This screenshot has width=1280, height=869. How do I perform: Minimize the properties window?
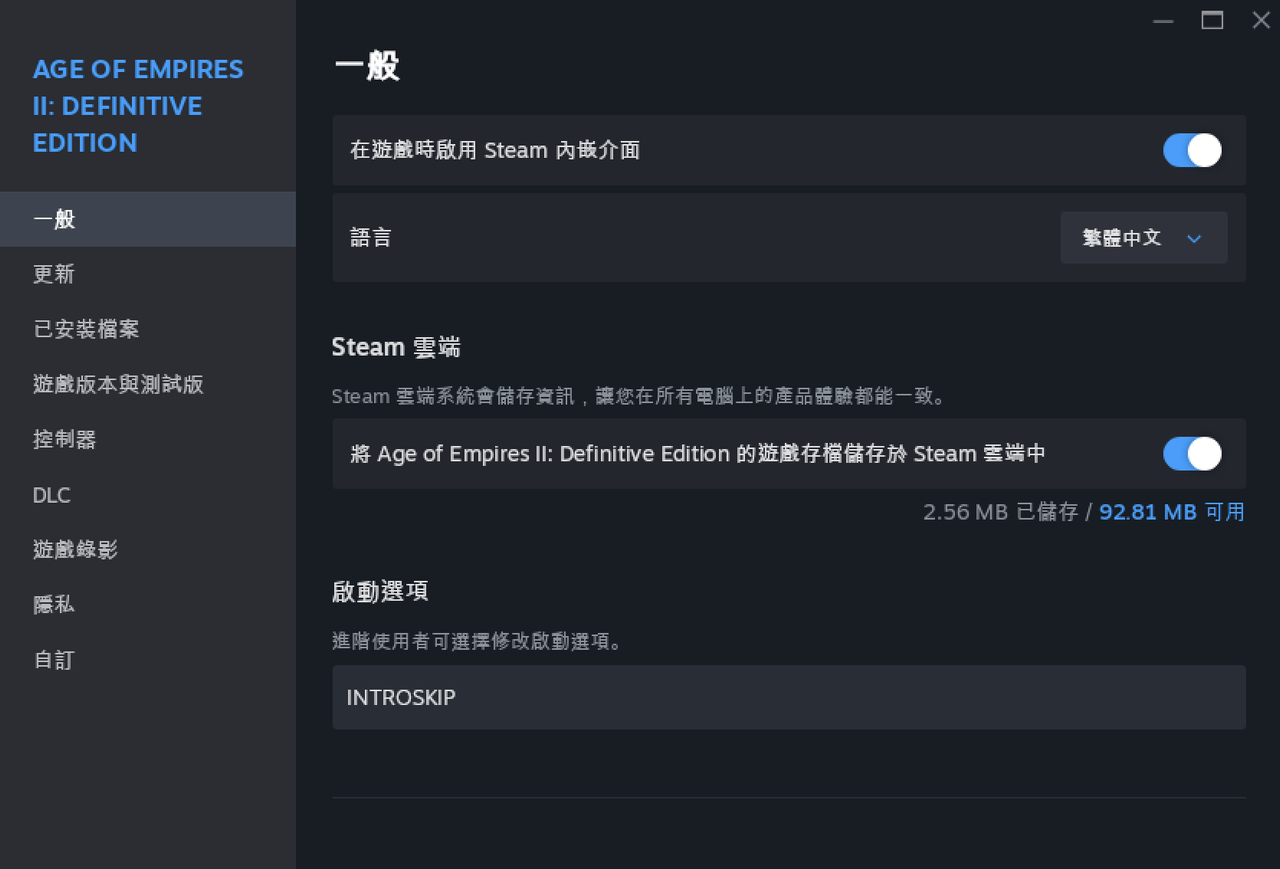click(1163, 20)
